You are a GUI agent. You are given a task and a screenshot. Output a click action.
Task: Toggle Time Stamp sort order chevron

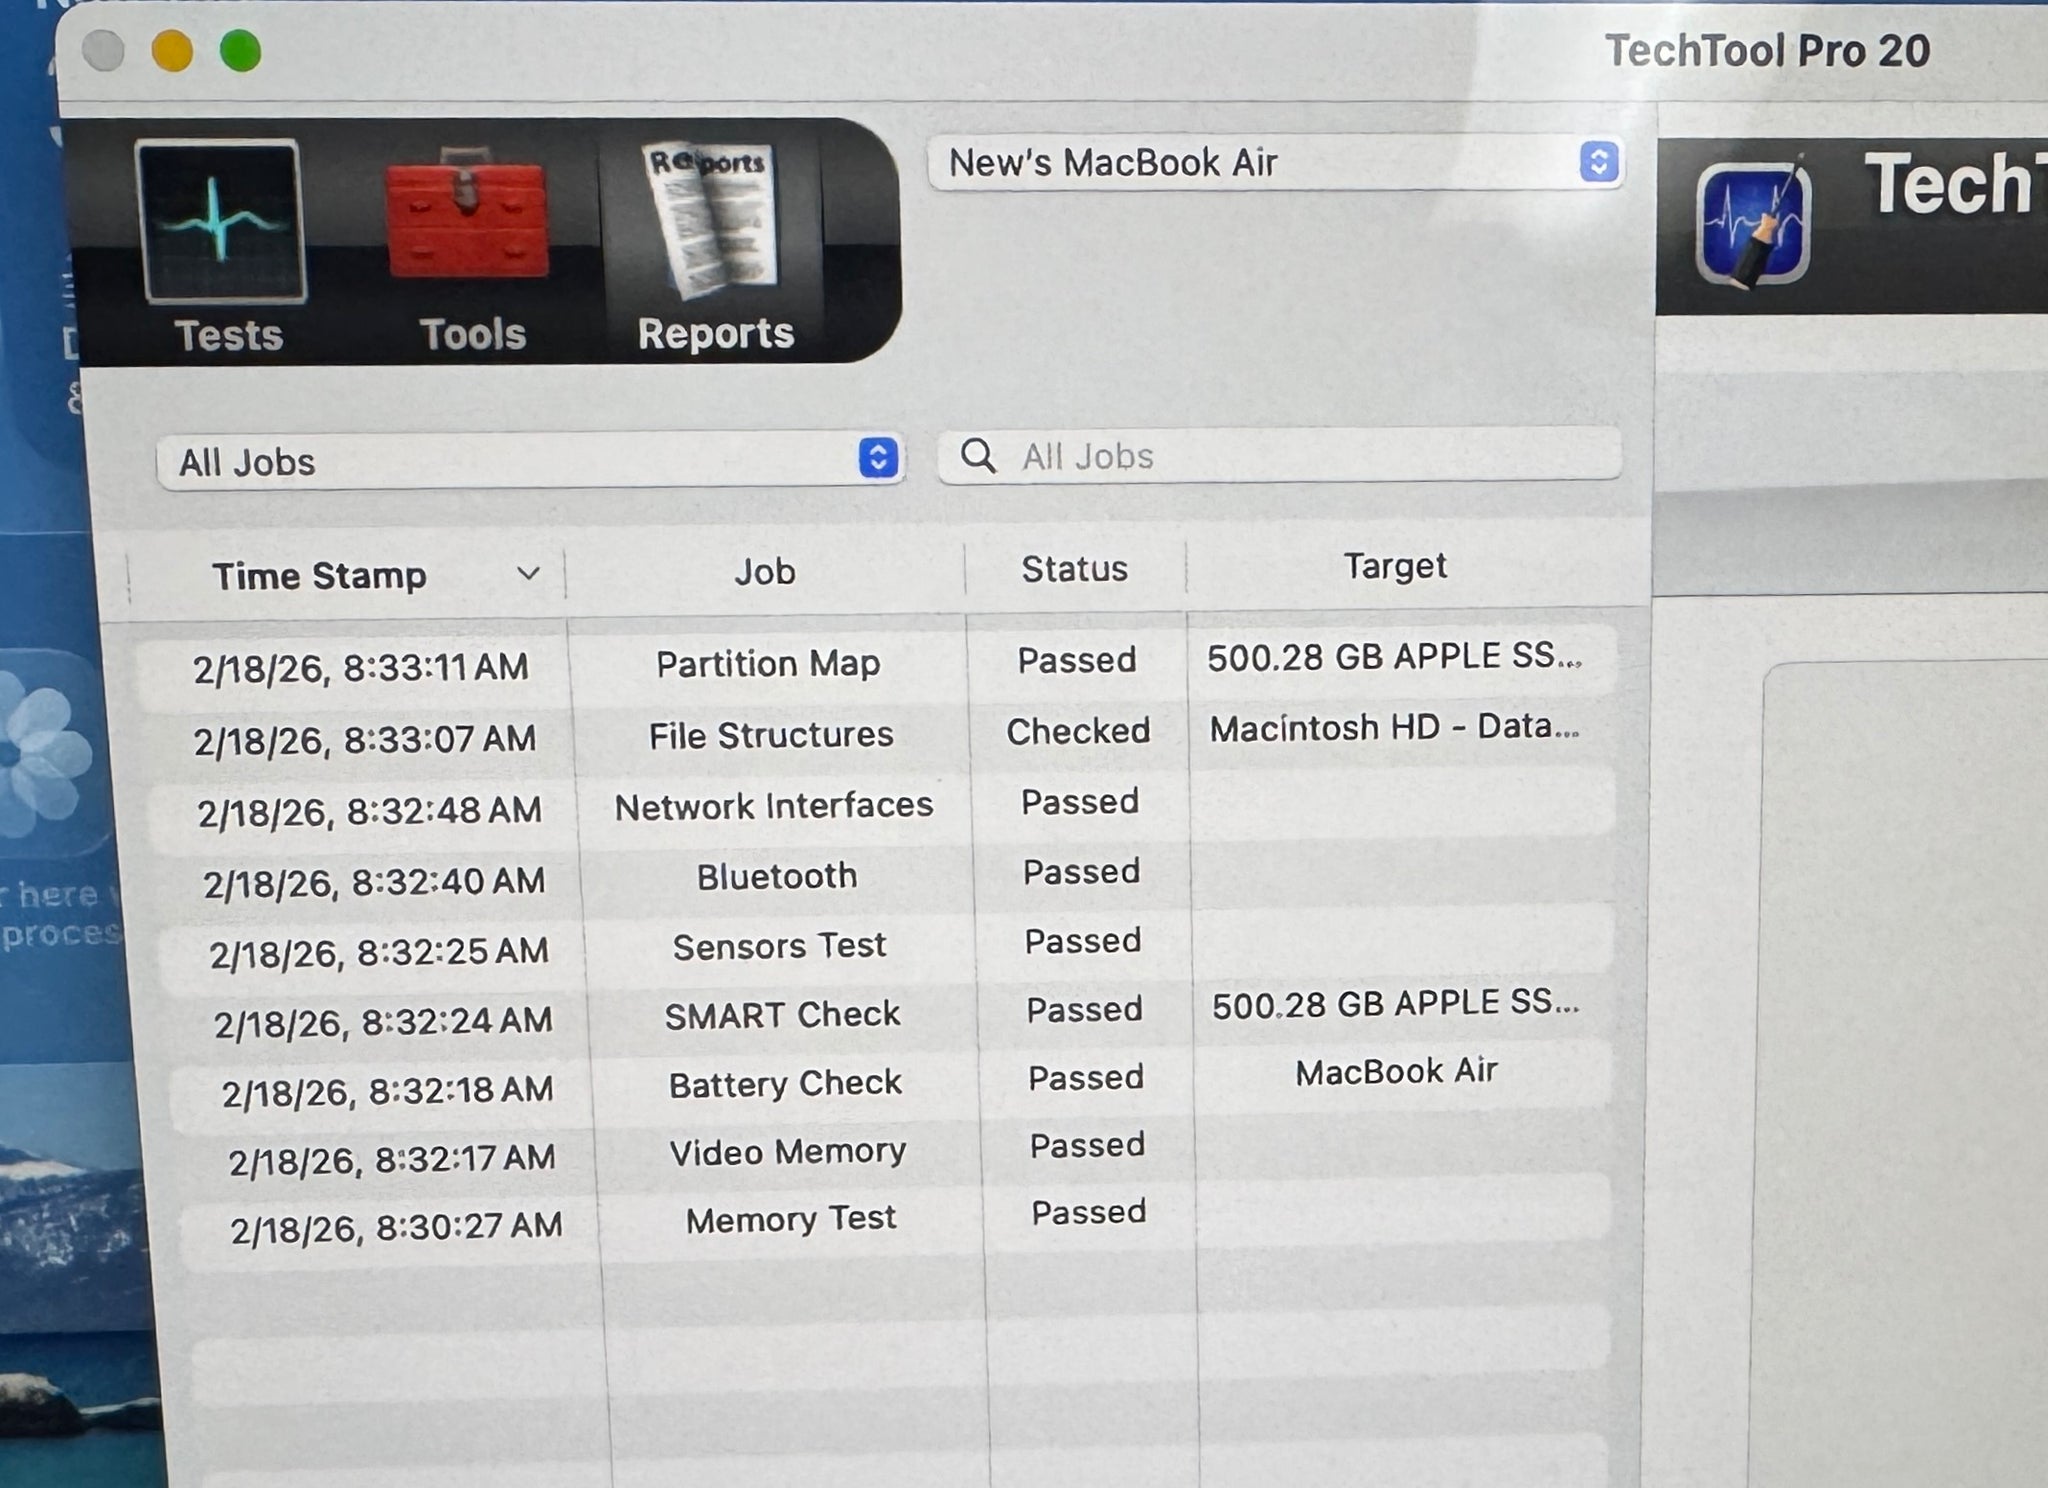(x=528, y=574)
